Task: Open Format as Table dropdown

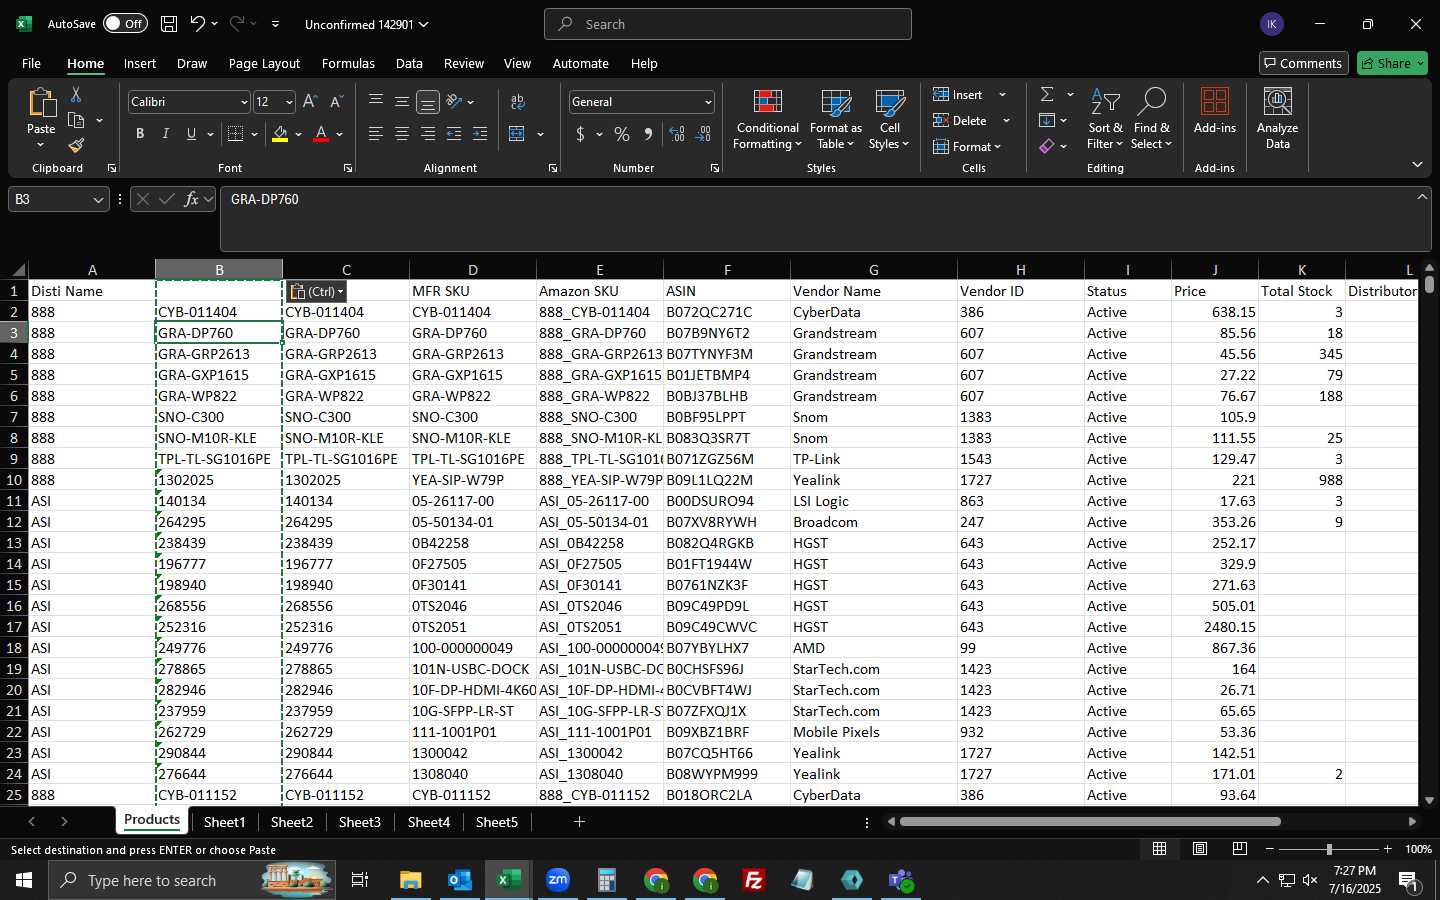Action: (x=835, y=119)
